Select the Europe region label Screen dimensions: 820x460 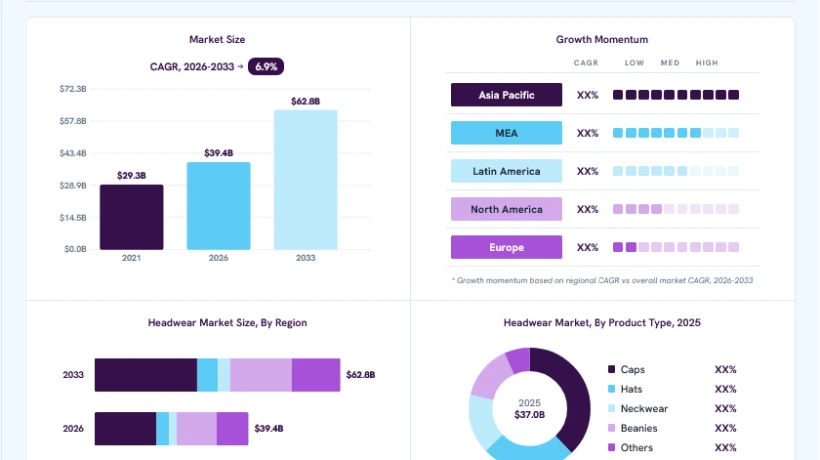(506, 247)
